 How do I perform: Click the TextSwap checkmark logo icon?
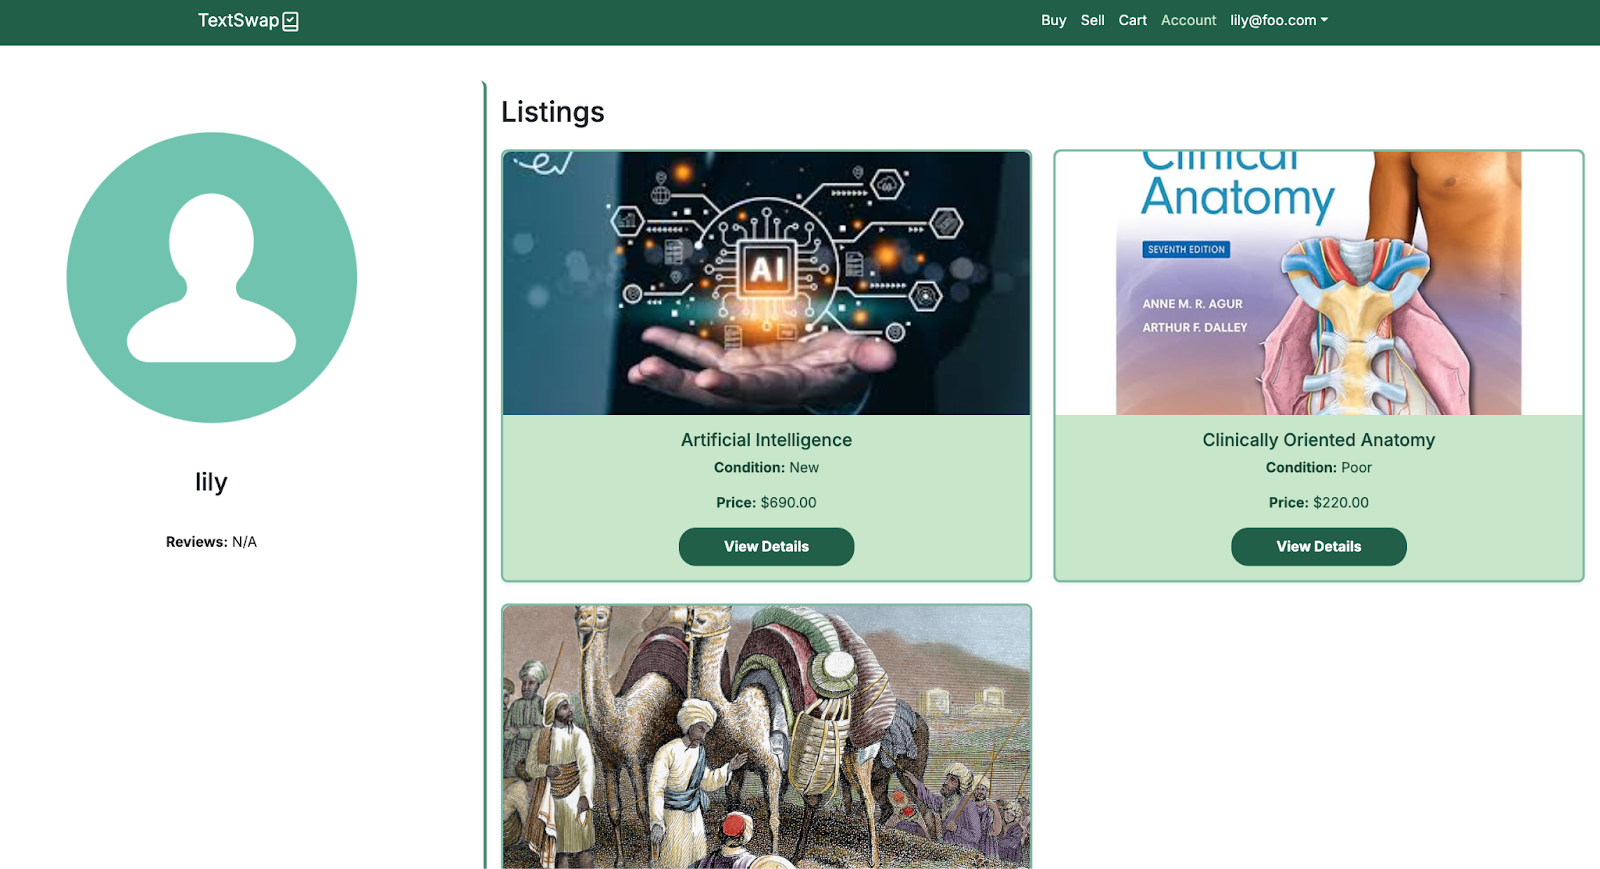pyautogui.click(x=291, y=21)
